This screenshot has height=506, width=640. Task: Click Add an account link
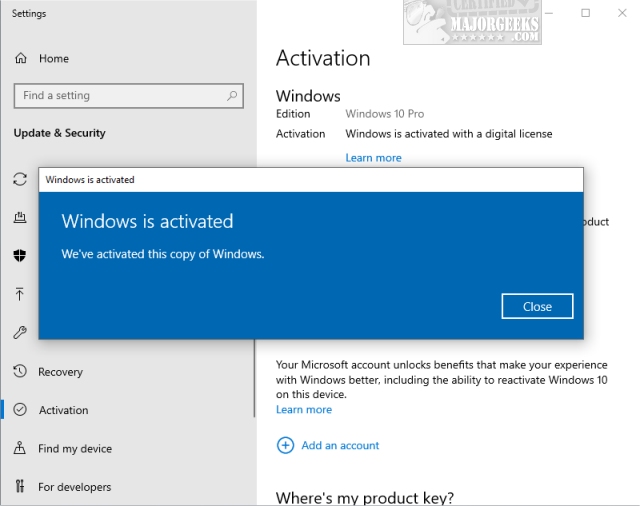click(x=340, y=445)
